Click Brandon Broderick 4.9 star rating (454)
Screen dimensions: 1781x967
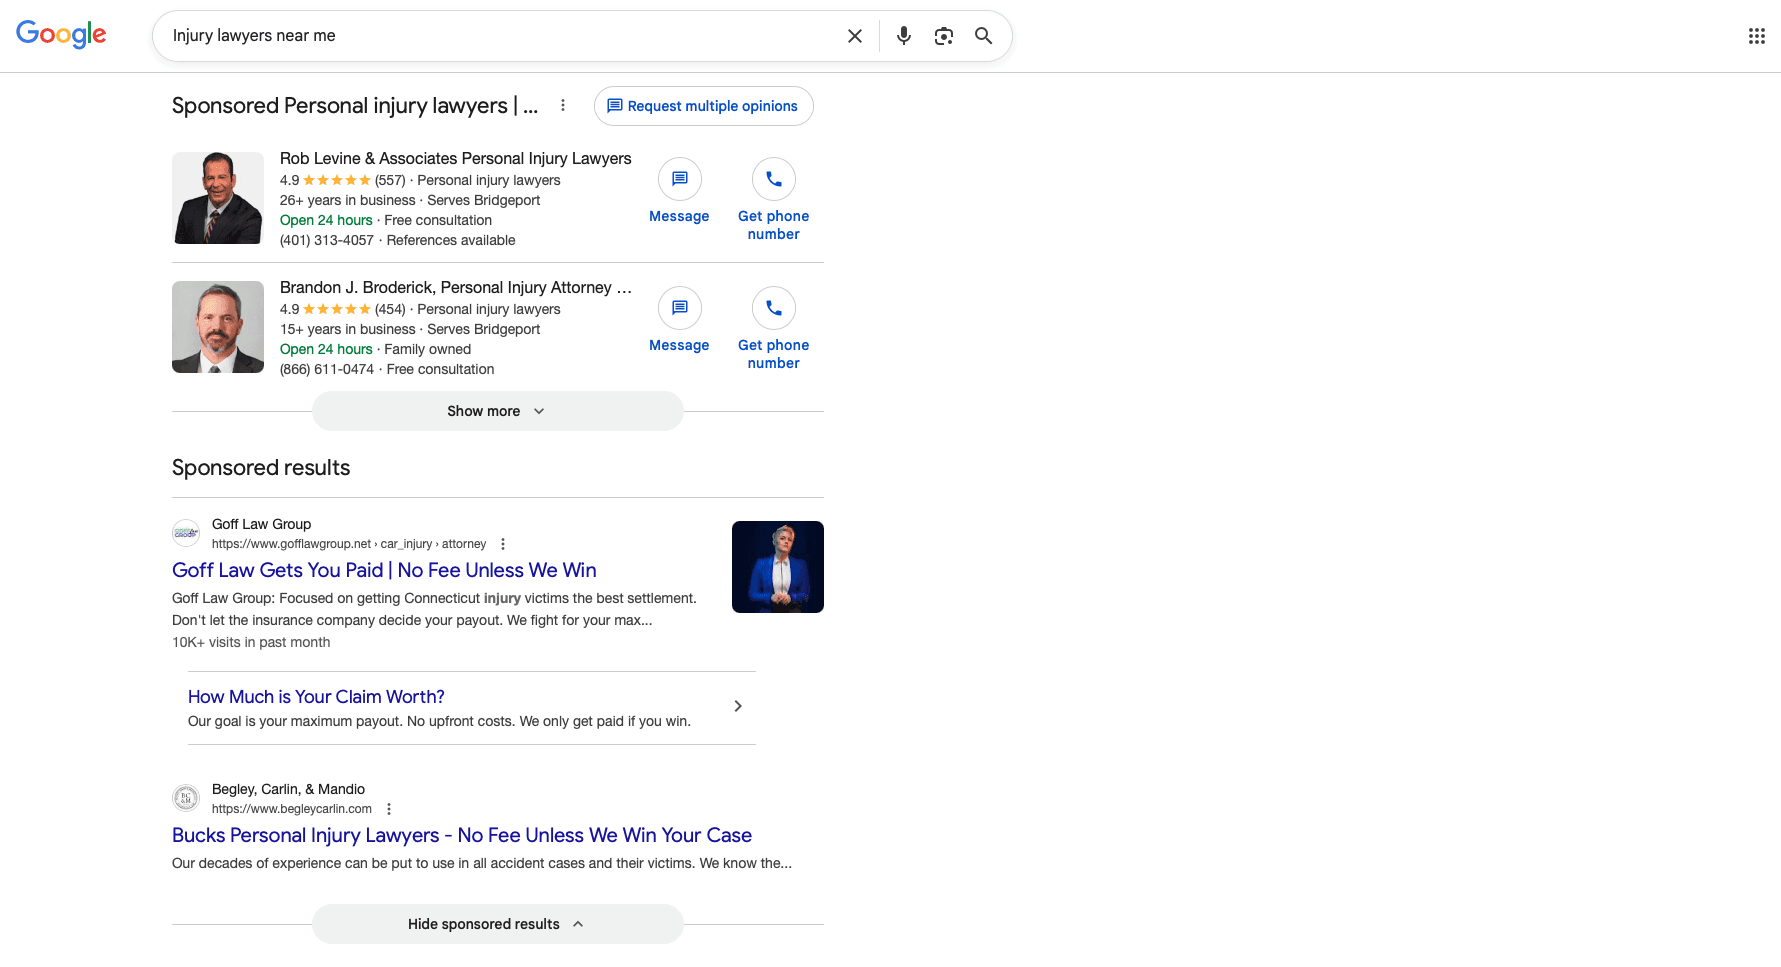pos(343,309)
